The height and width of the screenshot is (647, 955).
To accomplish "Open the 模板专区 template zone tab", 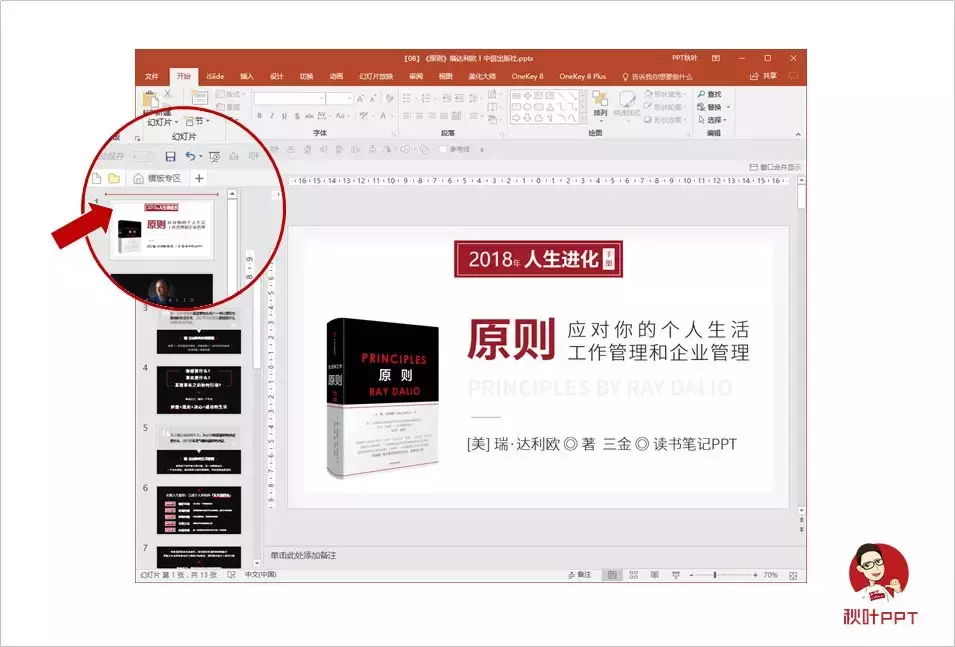I will click(158, 178).
